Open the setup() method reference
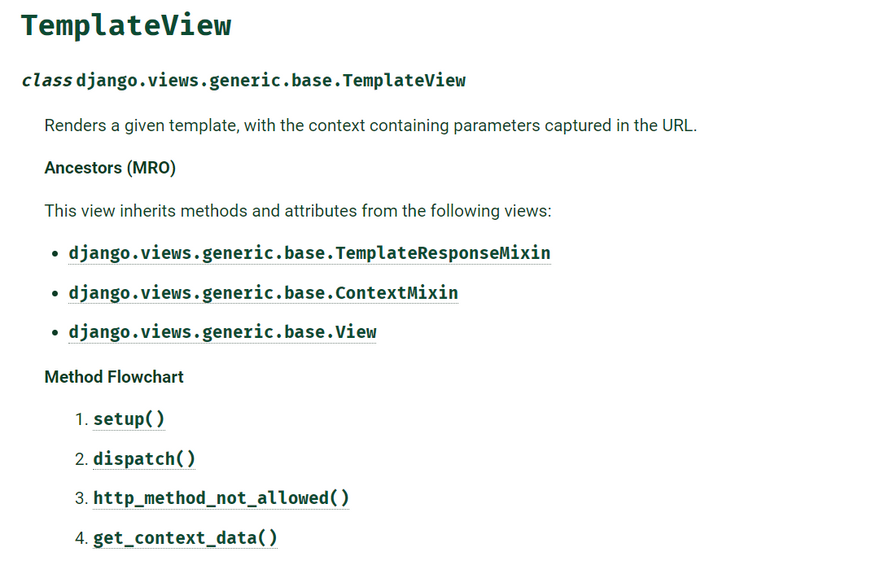 (x=129, y=419)
